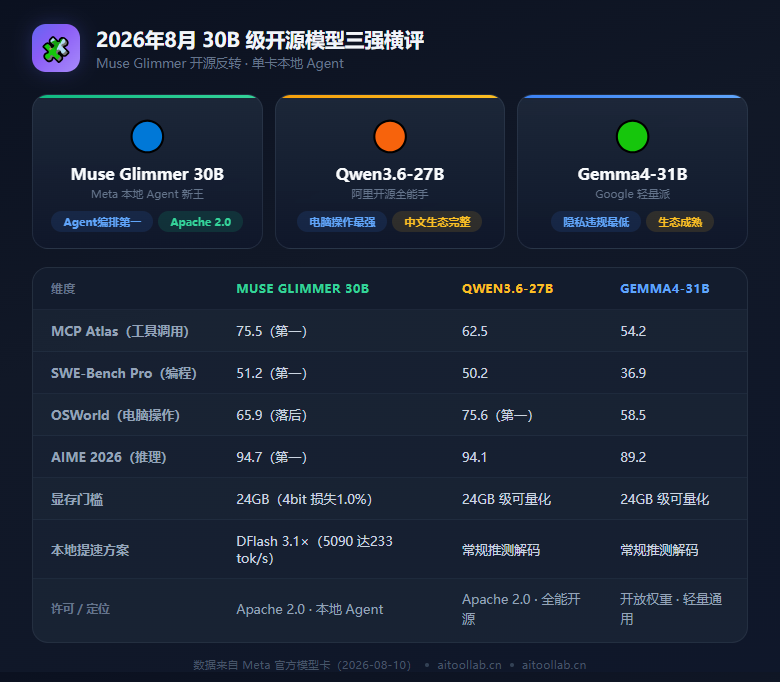Click the '54.2' cell
The height and width of the screenshot is (682, 780).
pyautogui.click(x=633, y=331)
